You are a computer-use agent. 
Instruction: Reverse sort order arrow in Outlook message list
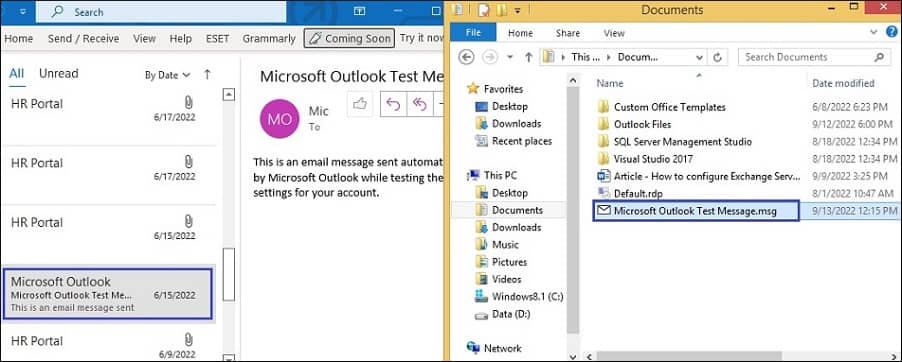tap(208, 74)
